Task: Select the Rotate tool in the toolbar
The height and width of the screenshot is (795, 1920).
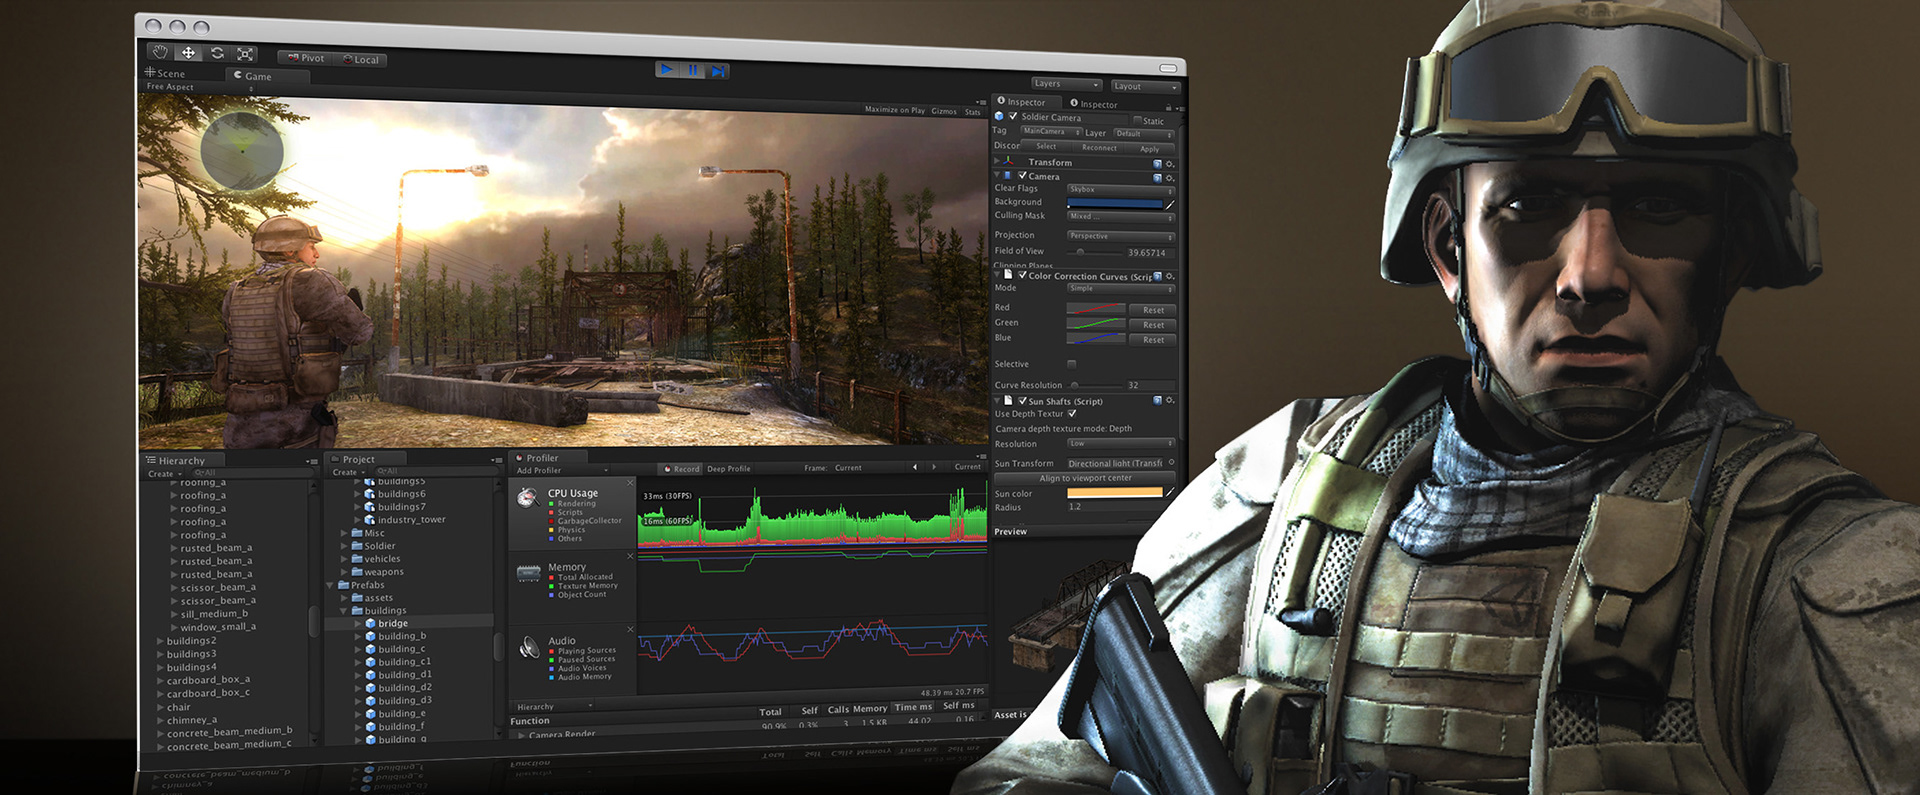Action: 217,54
